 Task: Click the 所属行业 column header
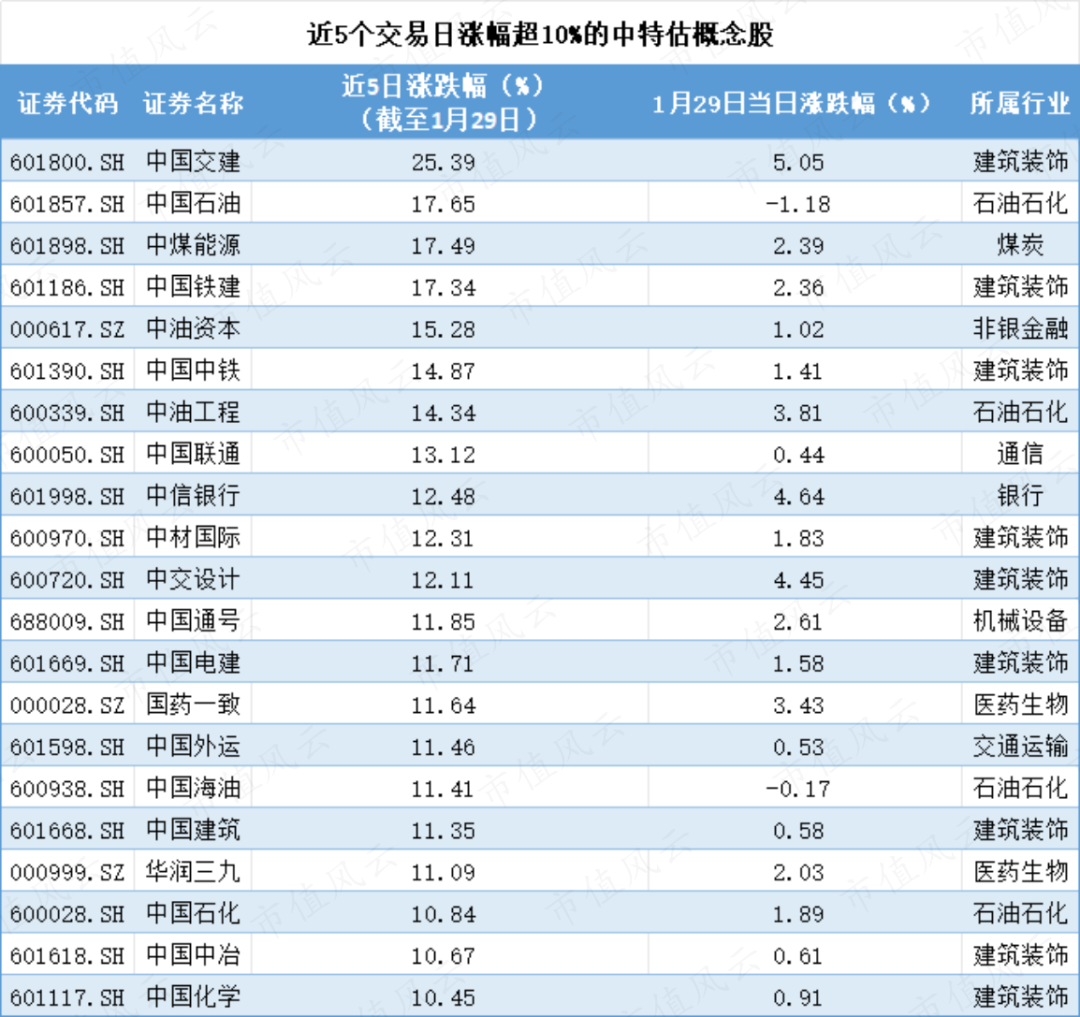tap(1019, 103)
